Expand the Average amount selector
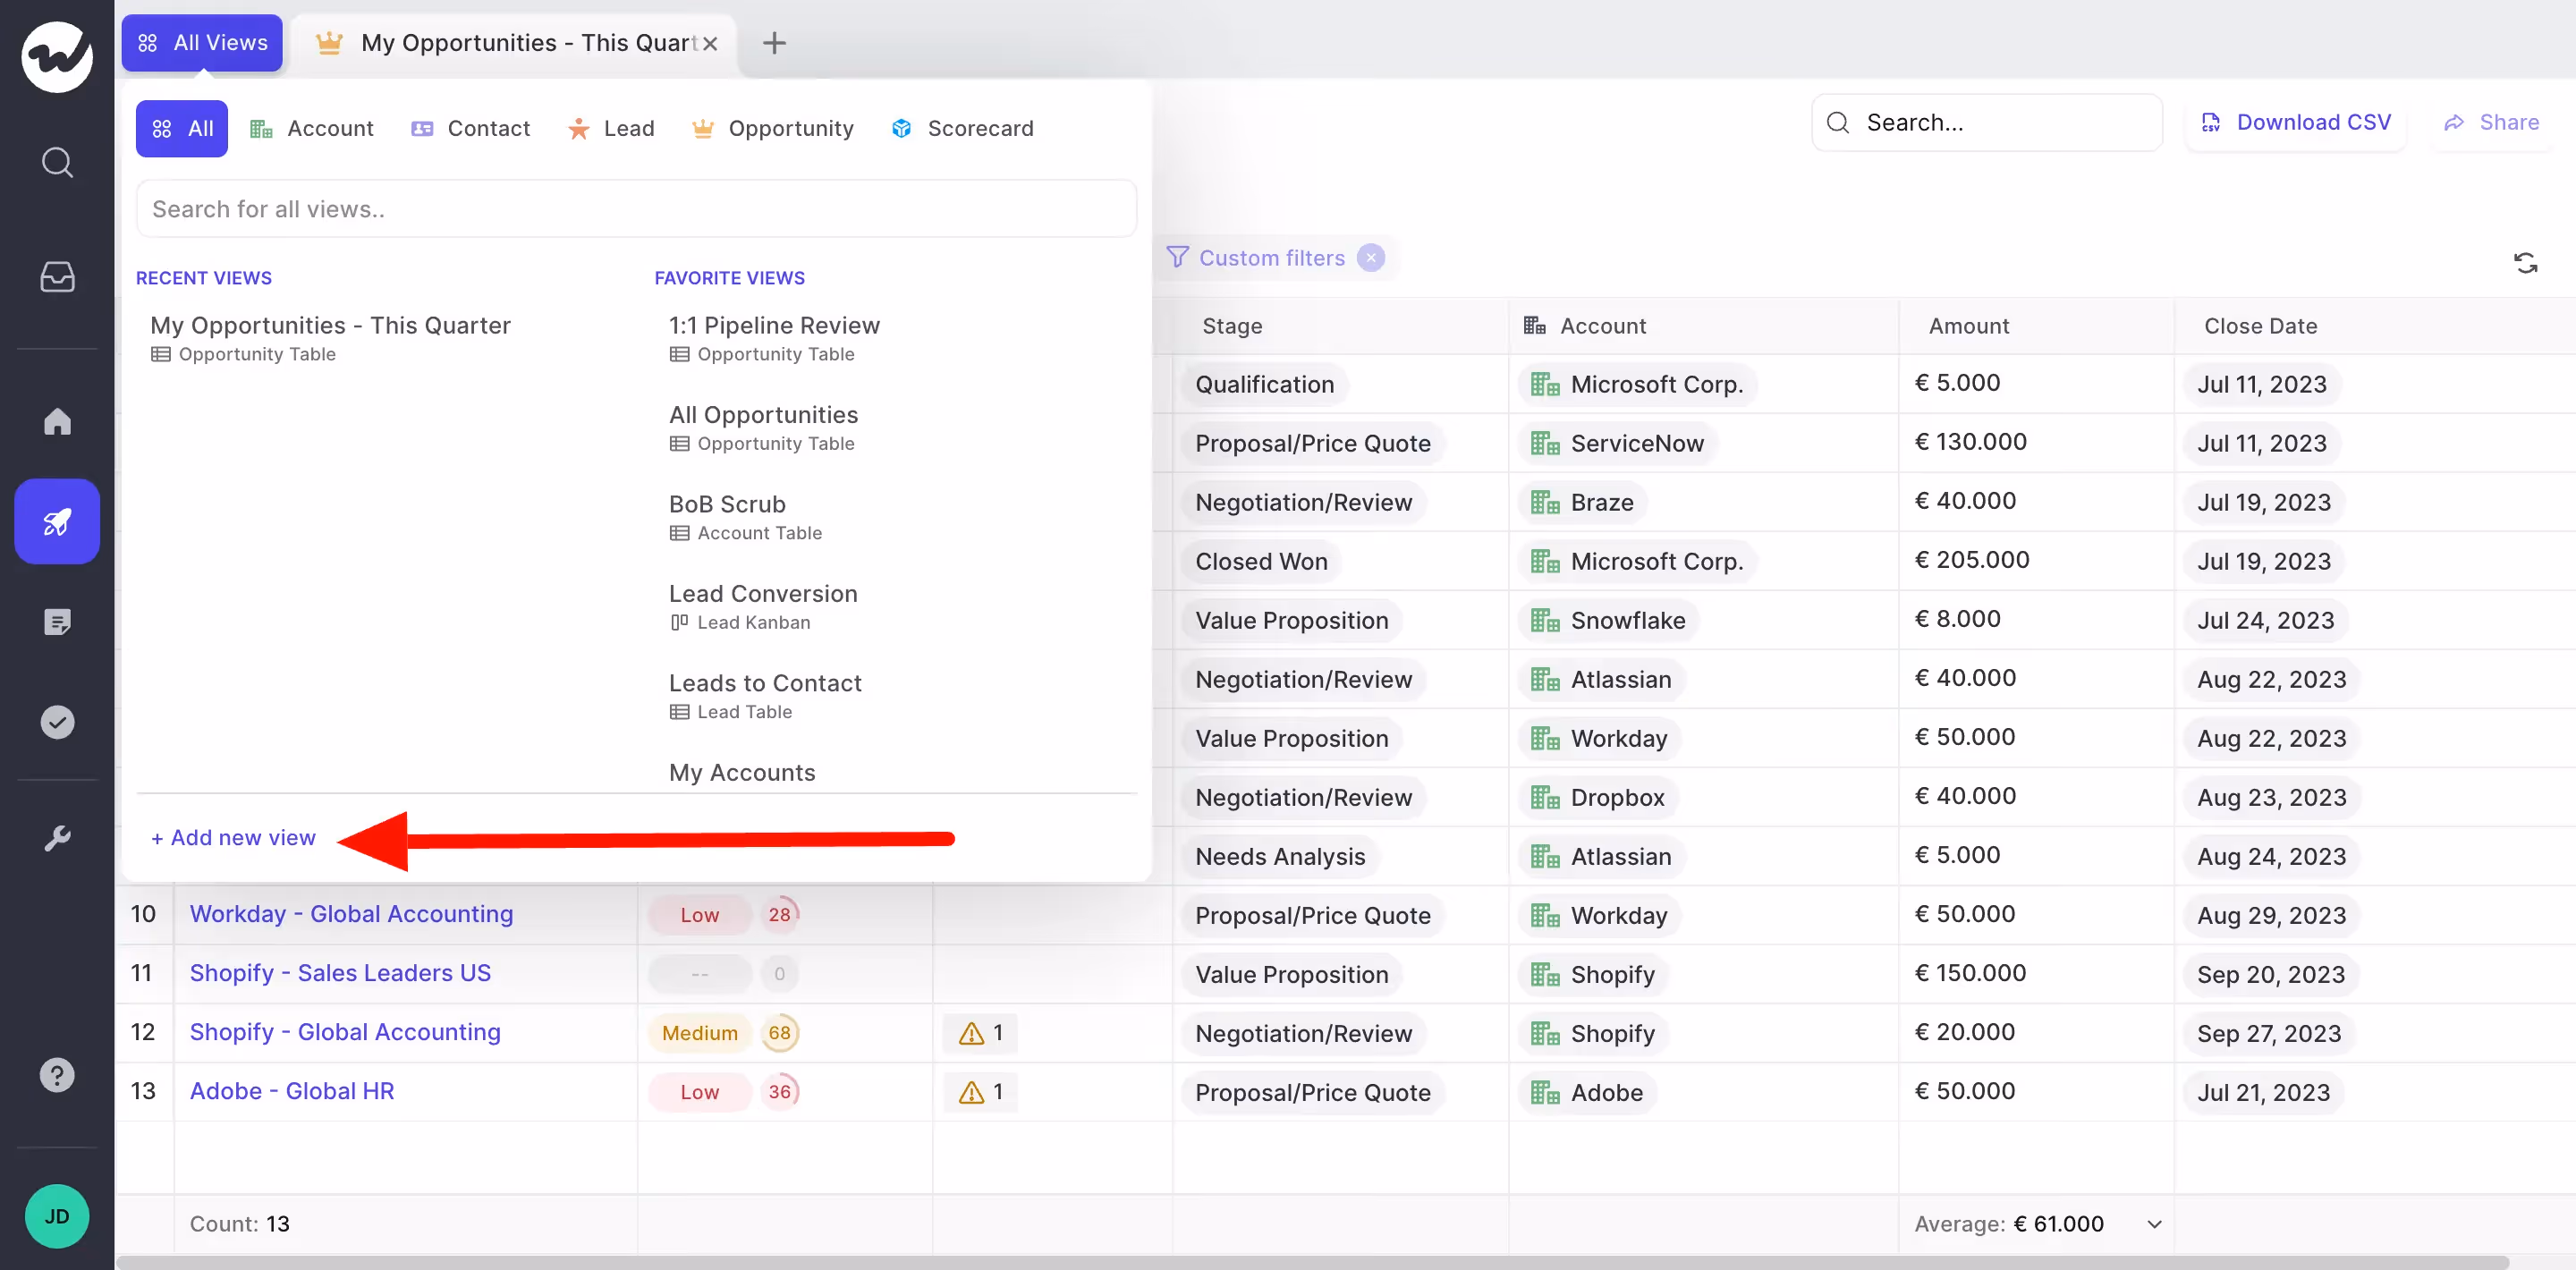Viewport: 2576px width, 1270px height. (x=2155, y=1223)
